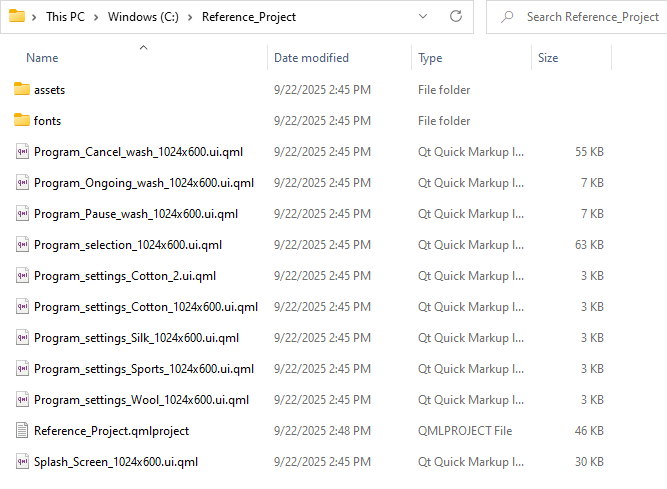Open the address bar history dropdown
Image resolution: width=667 pixels, height=489 pixels.
tap(423, 17)
